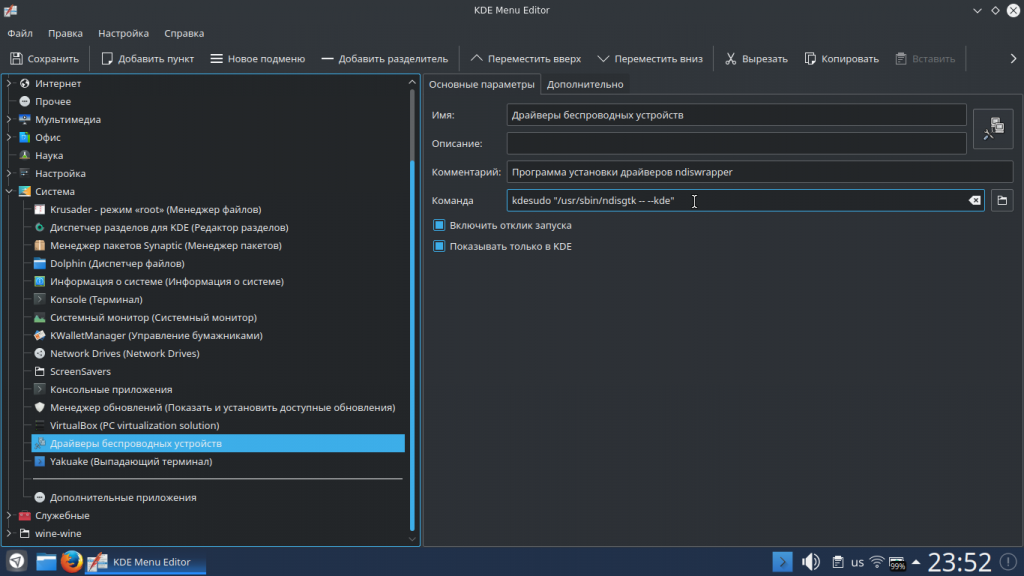Click the volume icon in system tray
1024x576 pixels.
(x=810, y=562)
